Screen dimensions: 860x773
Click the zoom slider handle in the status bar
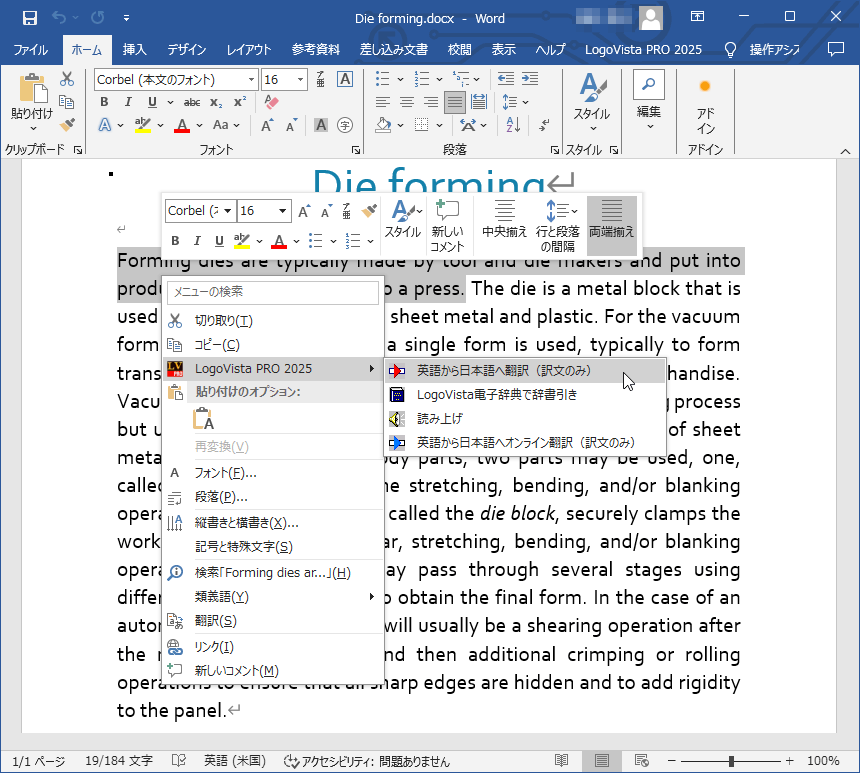pos(731,761)
